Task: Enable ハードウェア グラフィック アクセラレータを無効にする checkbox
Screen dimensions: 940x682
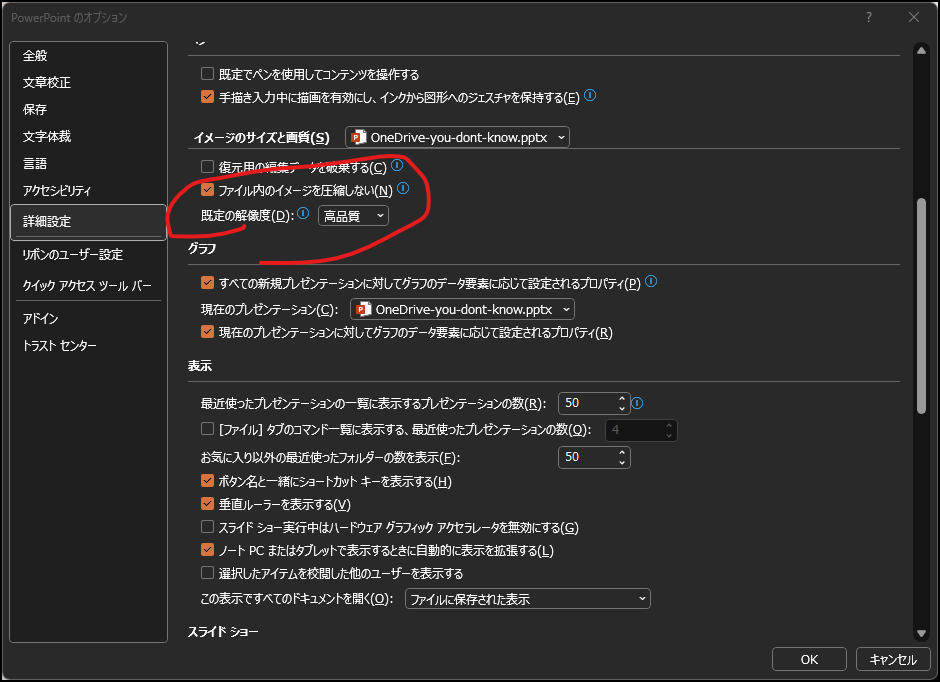Action: tap(207, 527)
